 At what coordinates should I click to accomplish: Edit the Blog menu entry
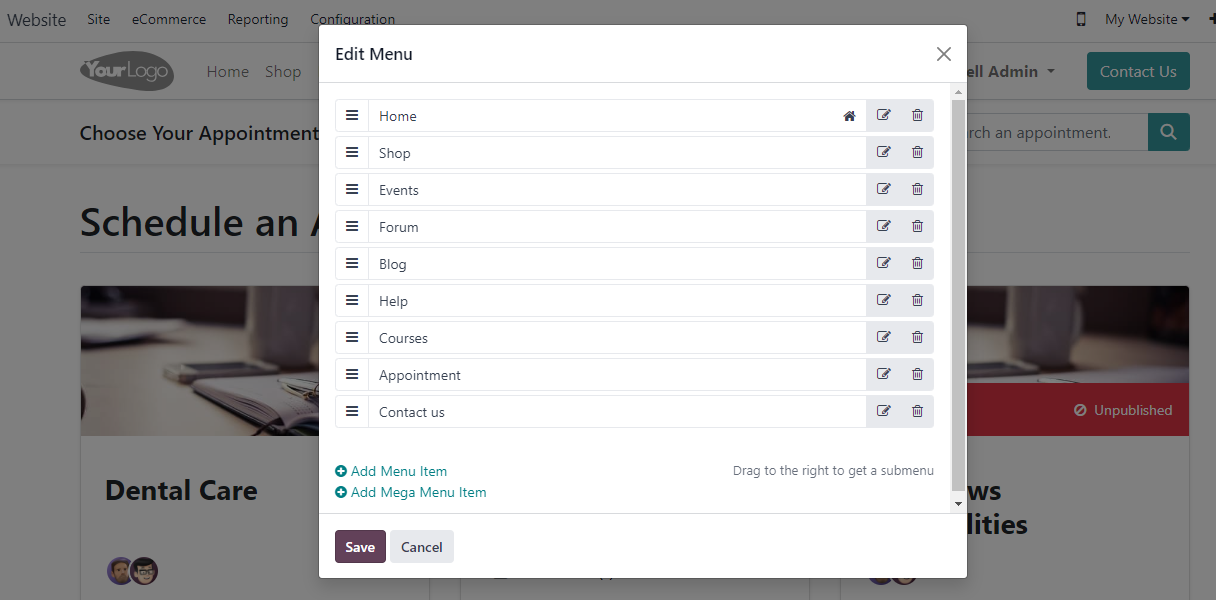click(883, 263)
